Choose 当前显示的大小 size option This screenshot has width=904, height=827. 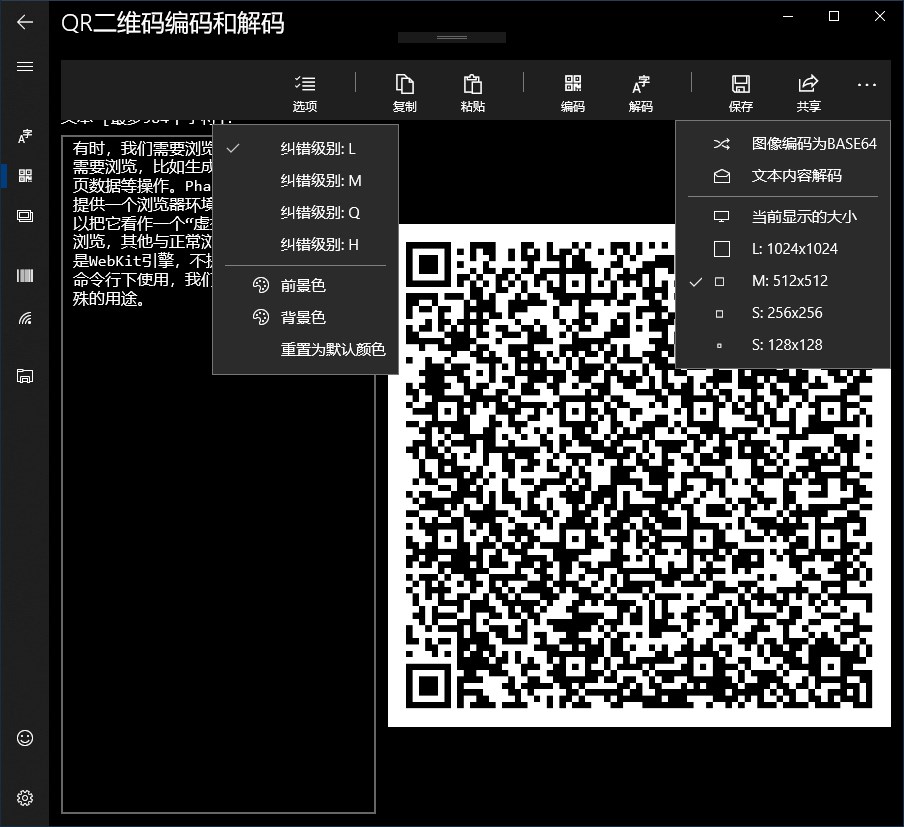click(783, 217)
